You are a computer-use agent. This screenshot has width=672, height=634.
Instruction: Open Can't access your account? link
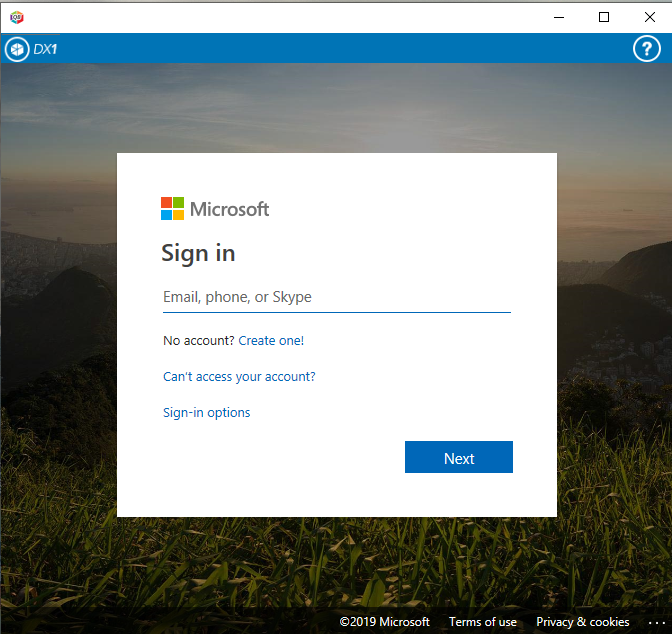pos(239,376)
